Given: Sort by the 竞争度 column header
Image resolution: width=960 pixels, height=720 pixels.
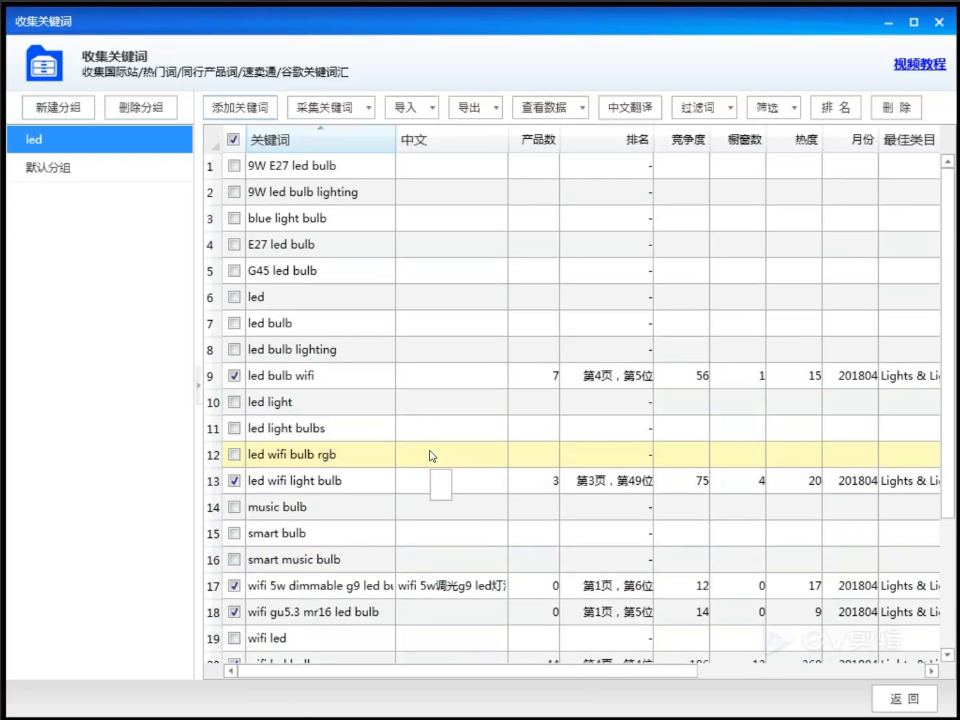Looking at the screenshot, I should click(682, 140).
